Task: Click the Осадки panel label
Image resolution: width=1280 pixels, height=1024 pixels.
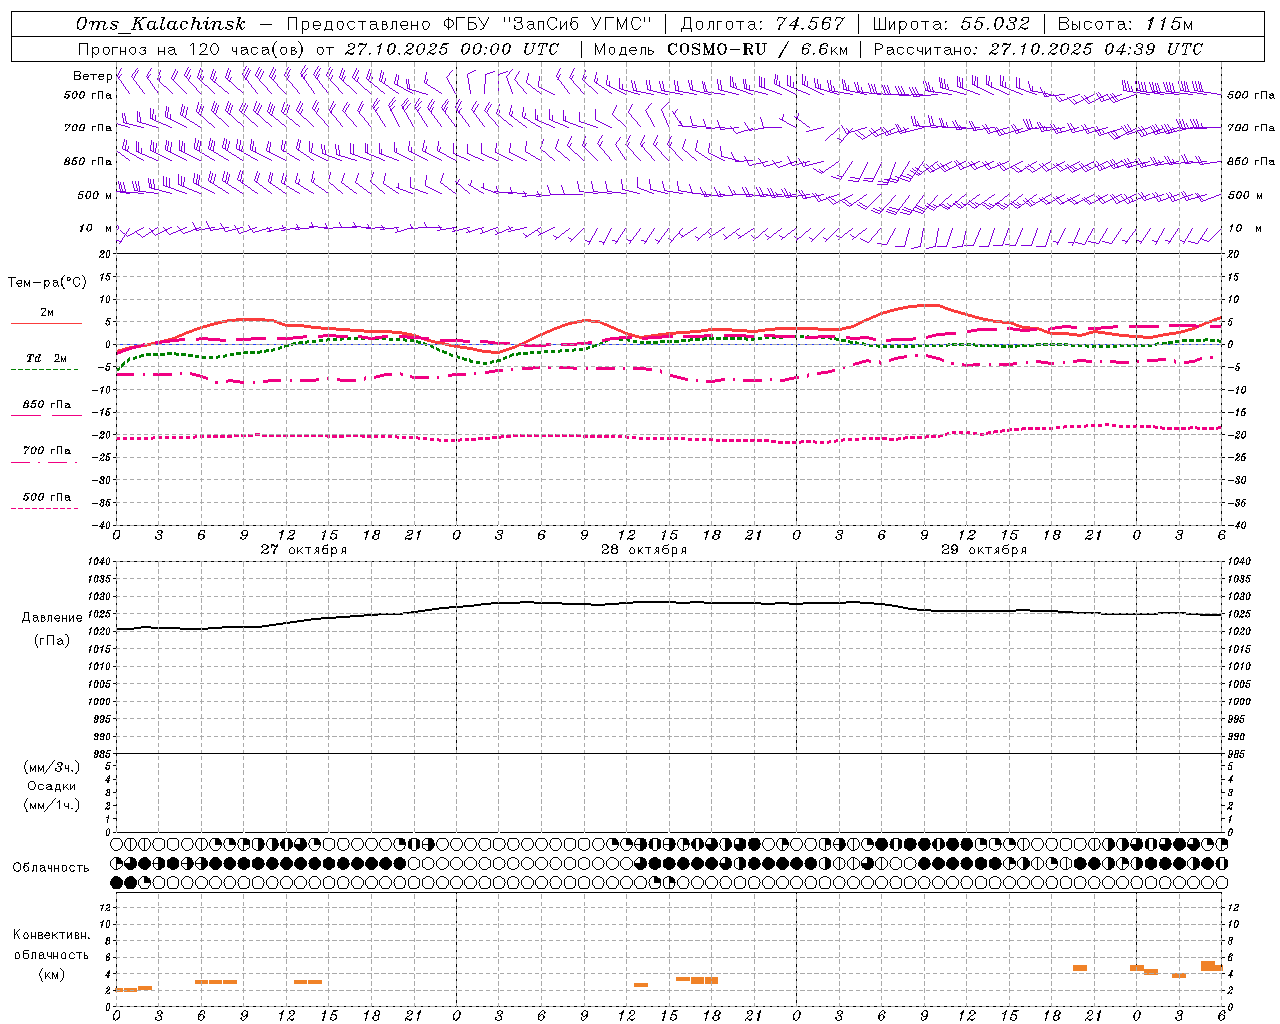Action: tap(52, 786)
